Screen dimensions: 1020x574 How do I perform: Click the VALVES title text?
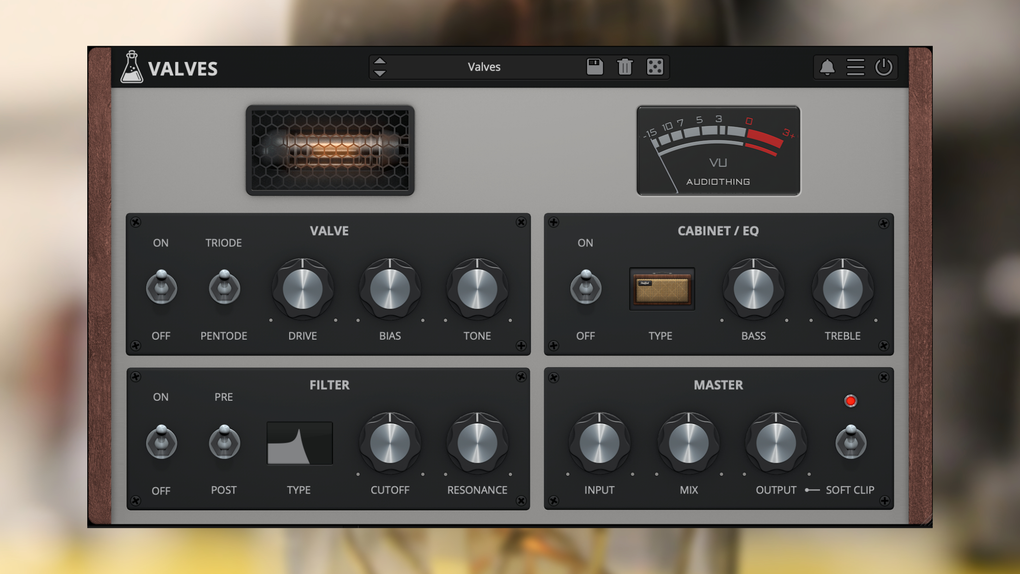pyautogui.click(x=183, y=69)
